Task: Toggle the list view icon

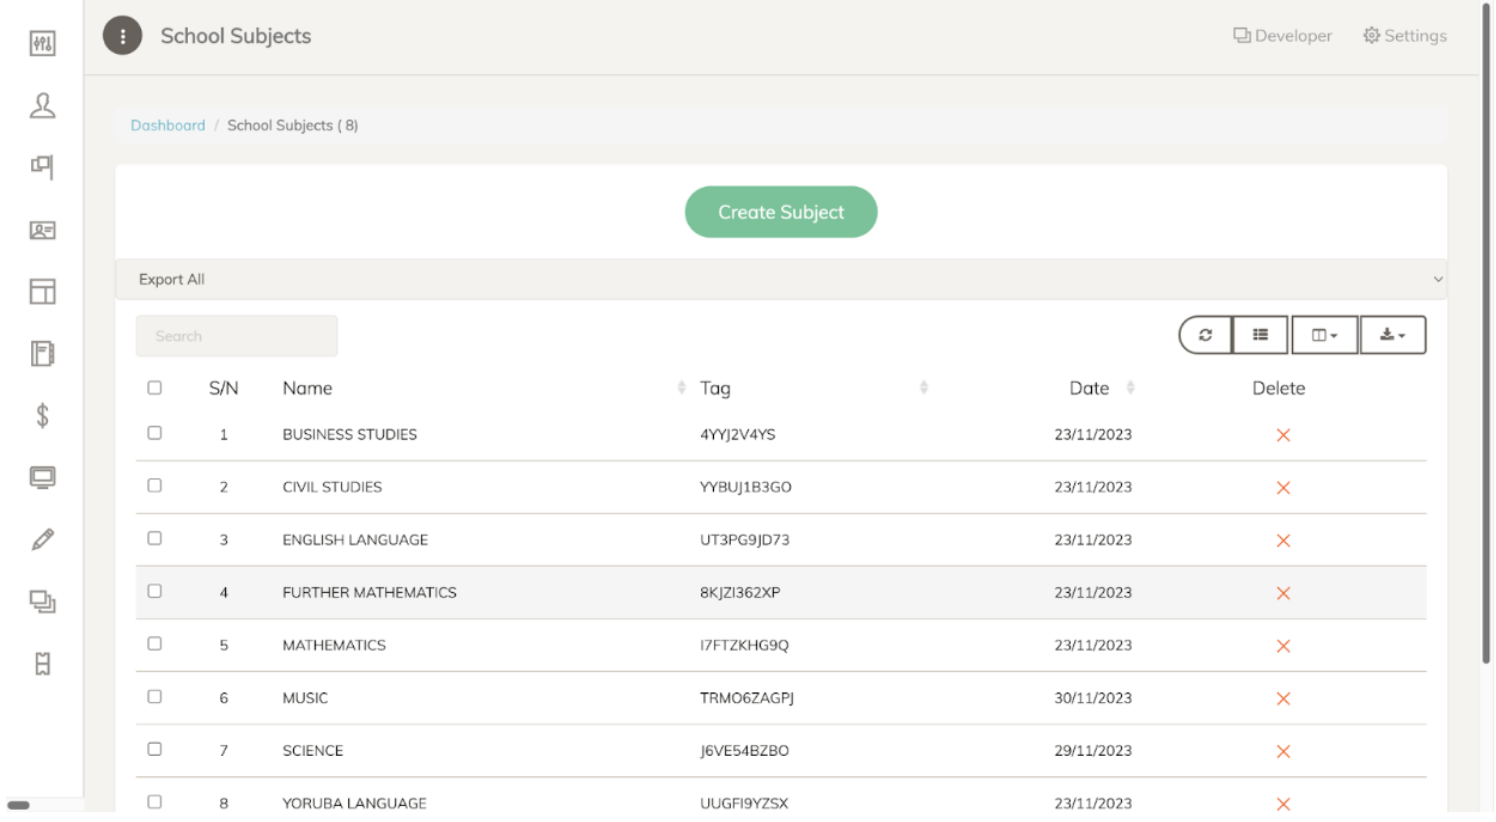Action: (1260, 335)
